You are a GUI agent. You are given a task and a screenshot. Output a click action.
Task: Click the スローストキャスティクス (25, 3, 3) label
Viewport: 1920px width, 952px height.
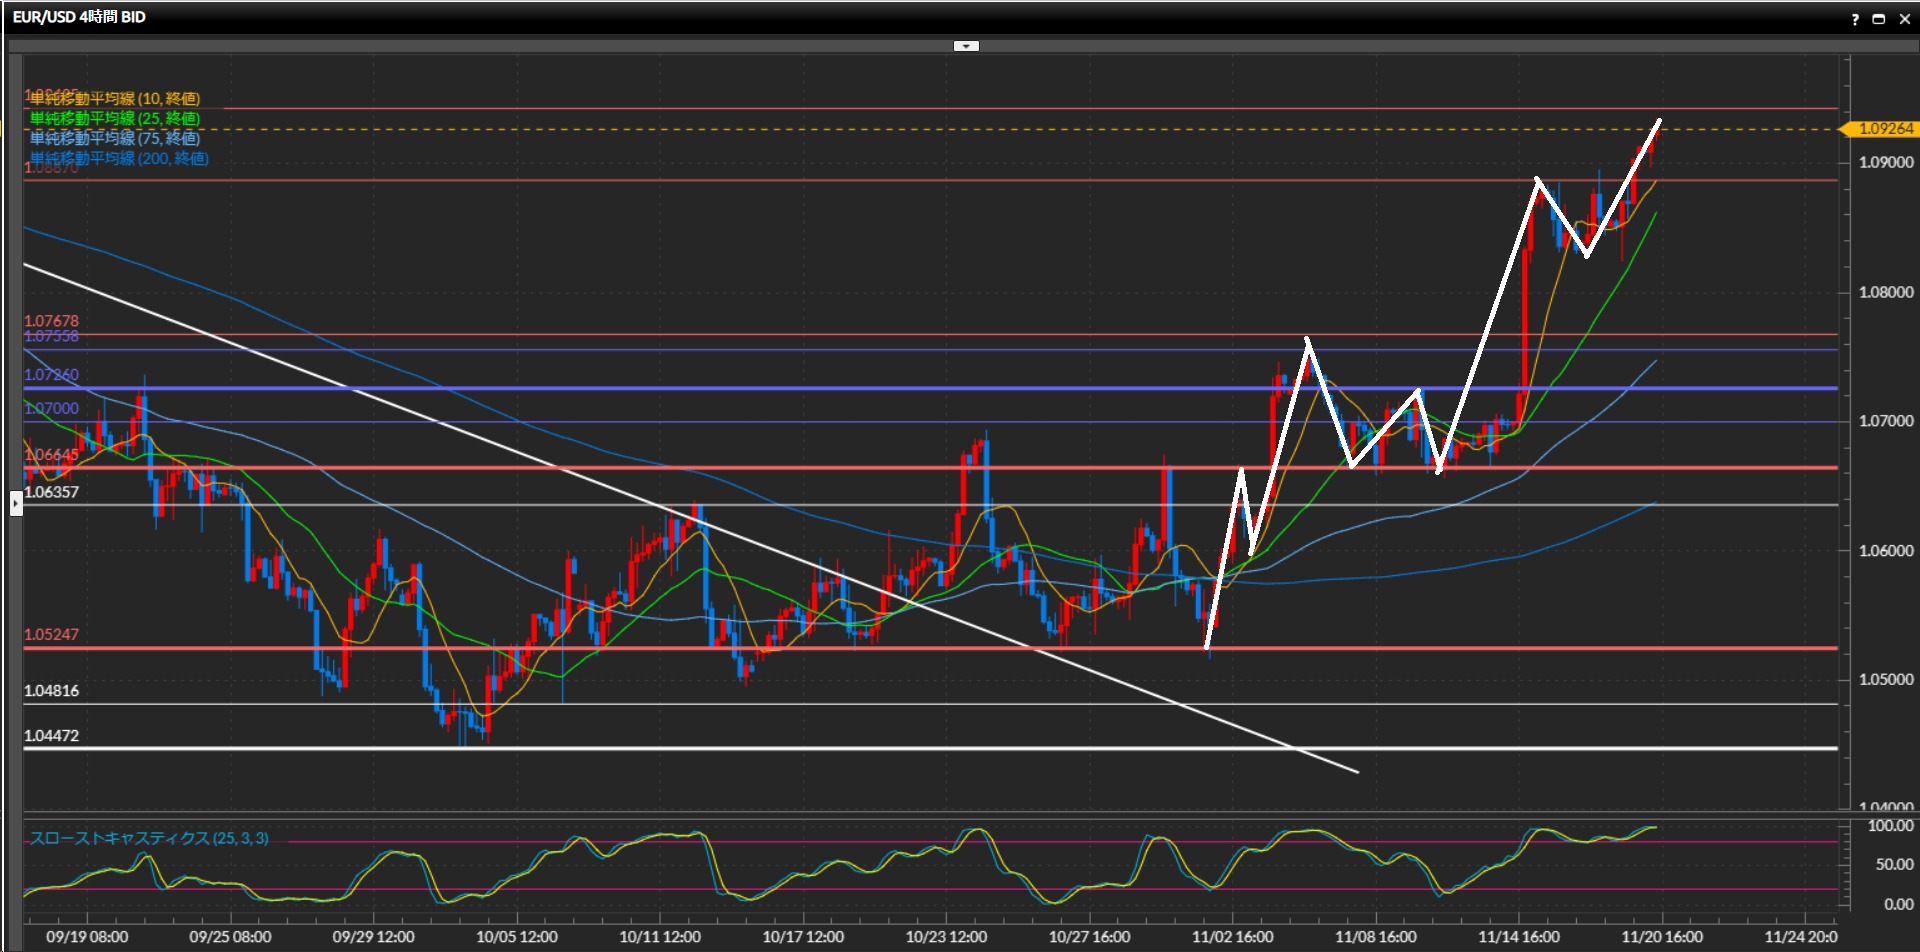(x=149, y=838)
